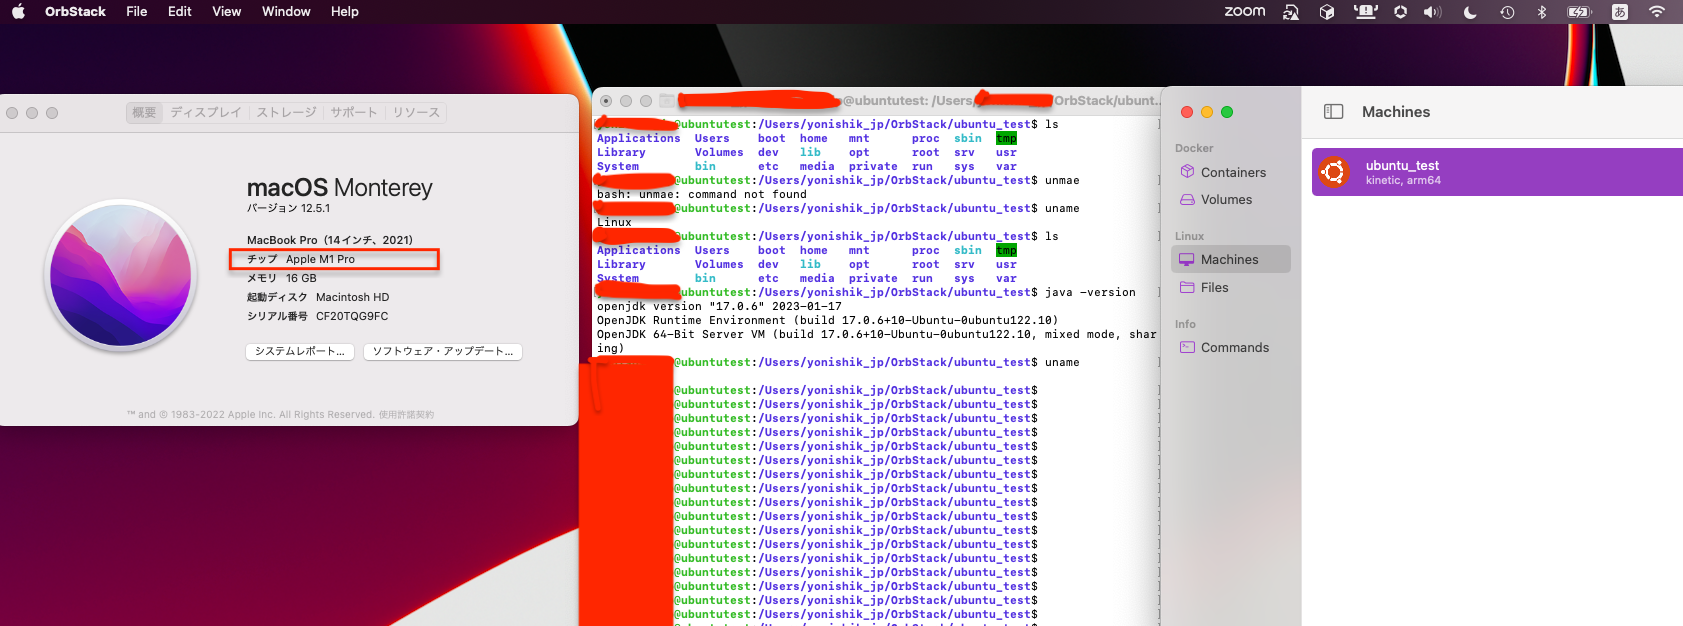
Task: Click the メモリ 16 GB text
Action: [282, 278]
